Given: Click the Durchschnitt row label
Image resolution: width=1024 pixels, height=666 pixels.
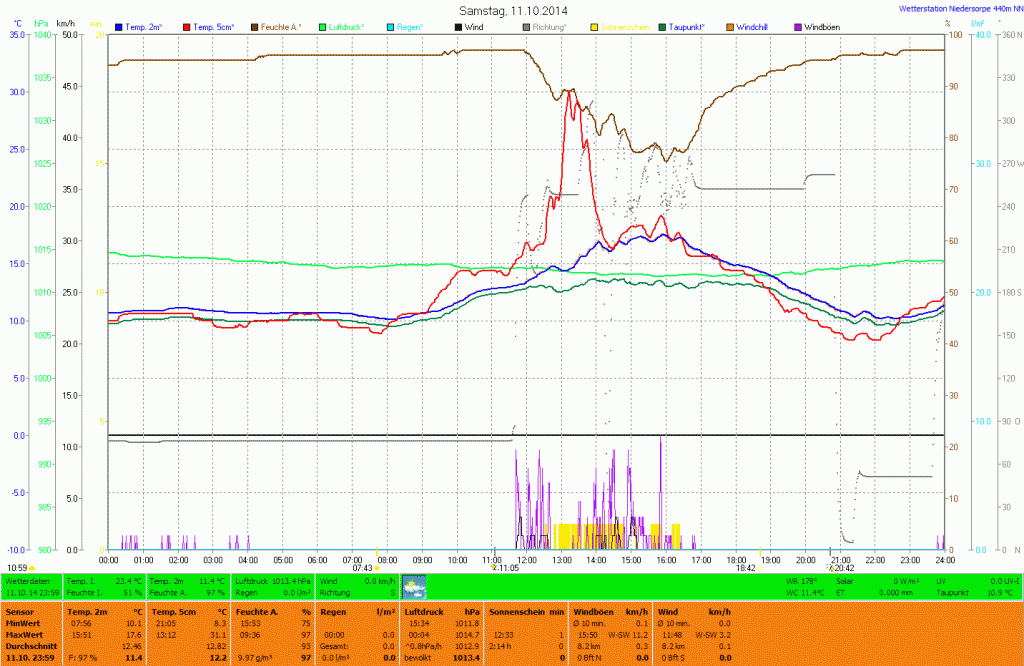Looking at the screenshot, I should 30,646.
